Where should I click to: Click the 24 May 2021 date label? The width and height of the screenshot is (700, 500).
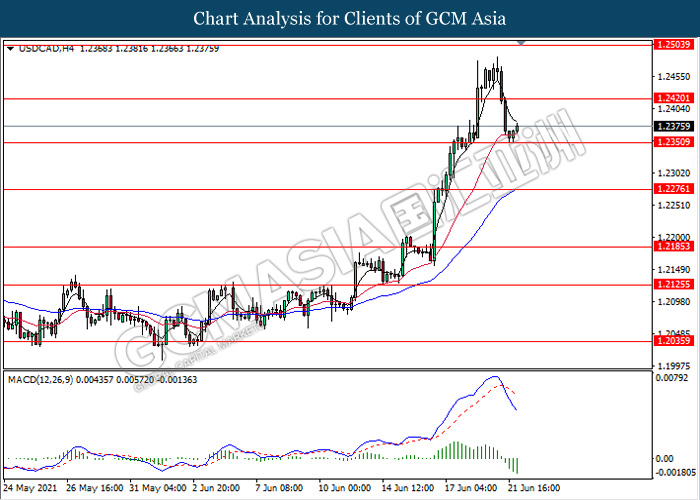pos(31,488)
